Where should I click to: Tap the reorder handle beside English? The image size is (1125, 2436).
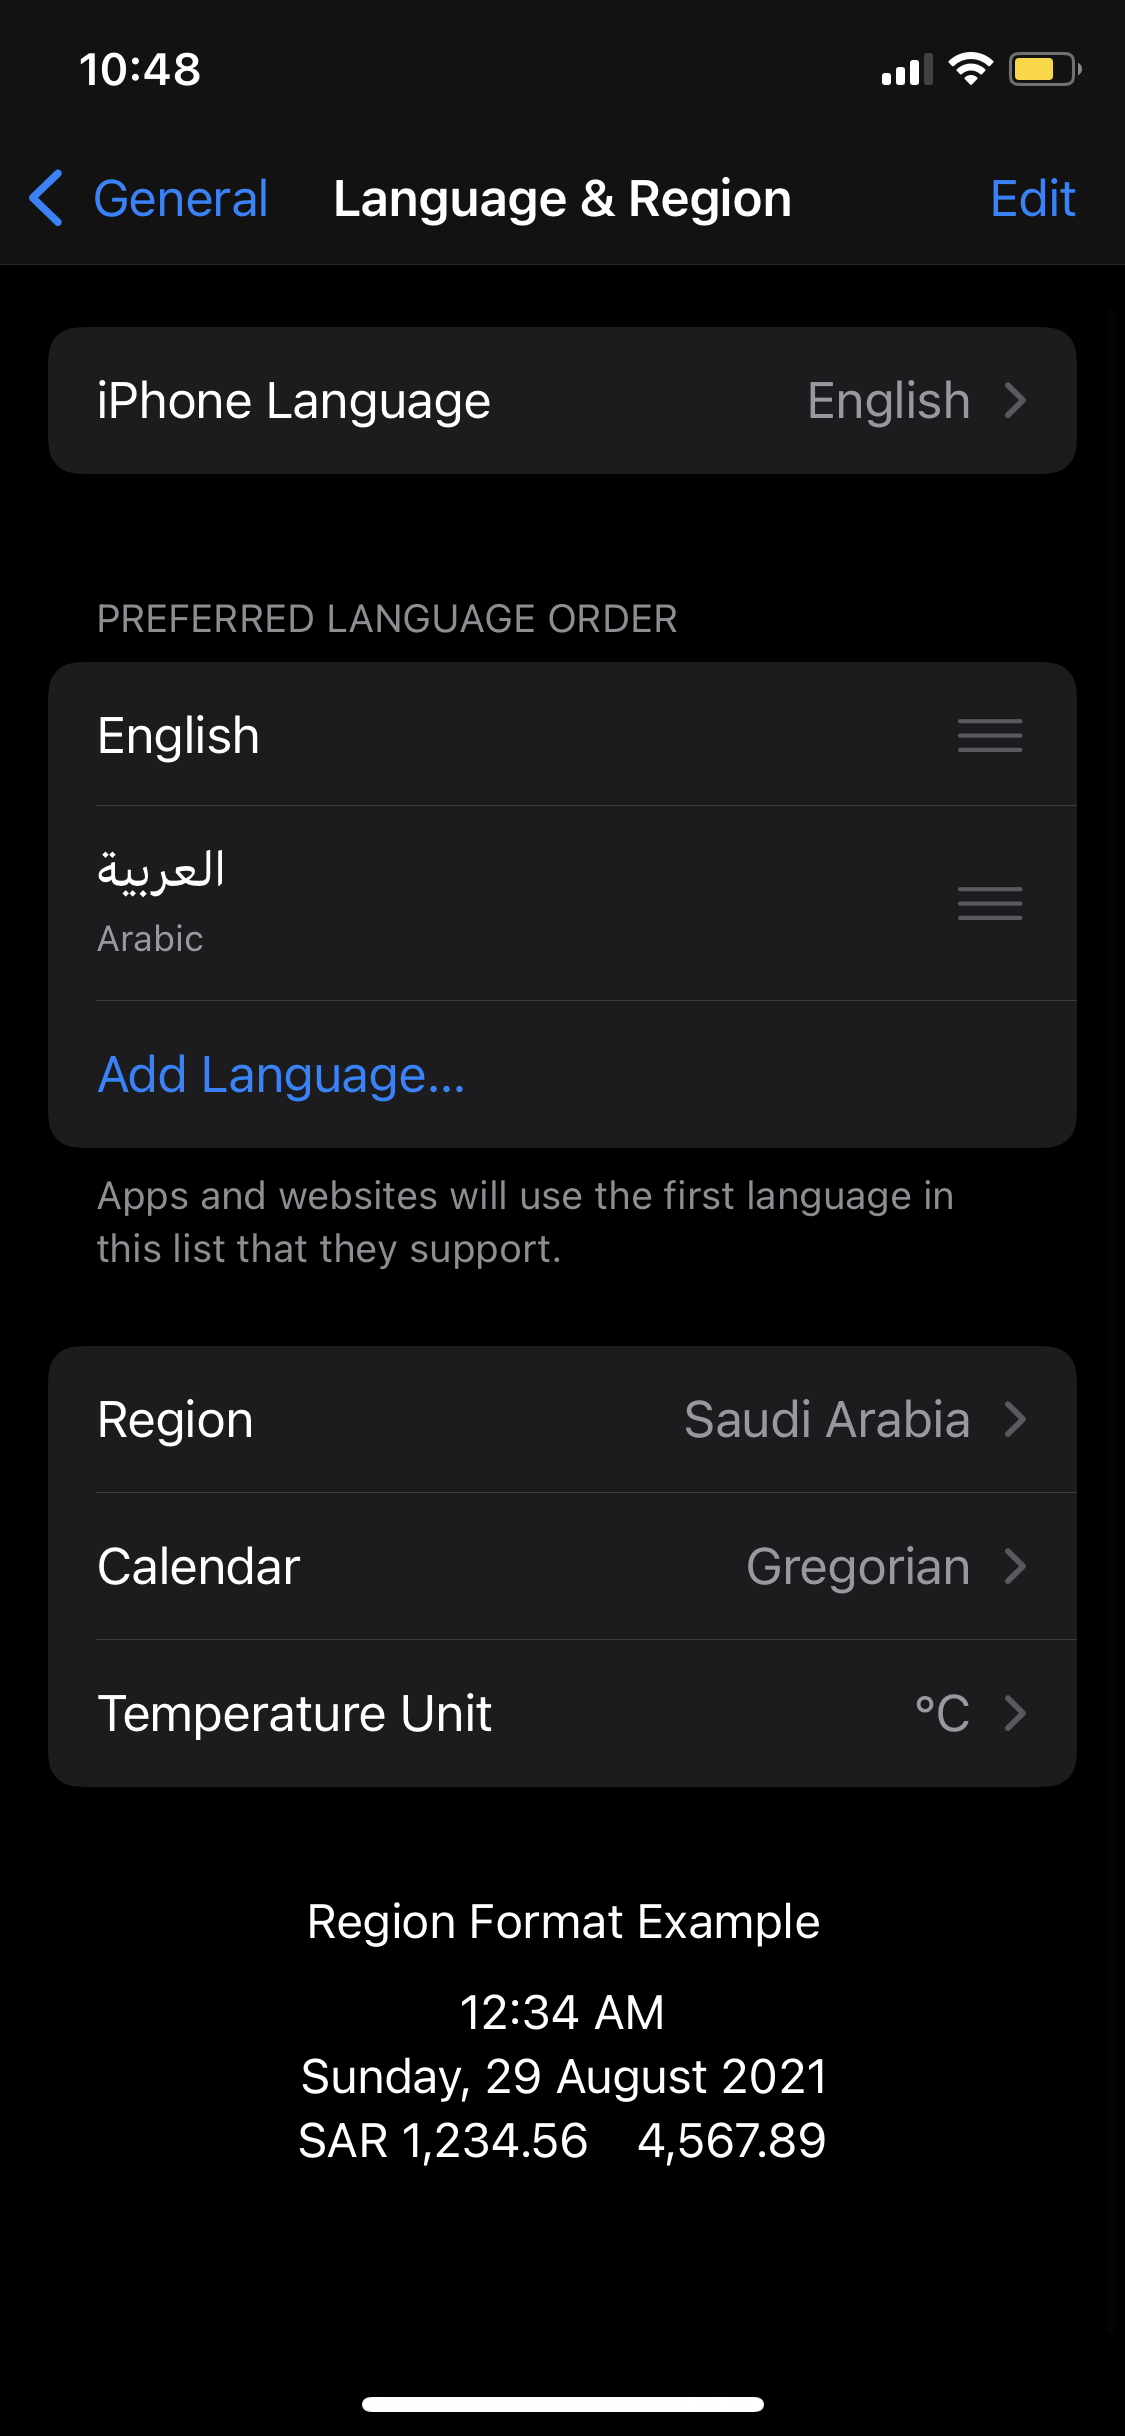990,735
